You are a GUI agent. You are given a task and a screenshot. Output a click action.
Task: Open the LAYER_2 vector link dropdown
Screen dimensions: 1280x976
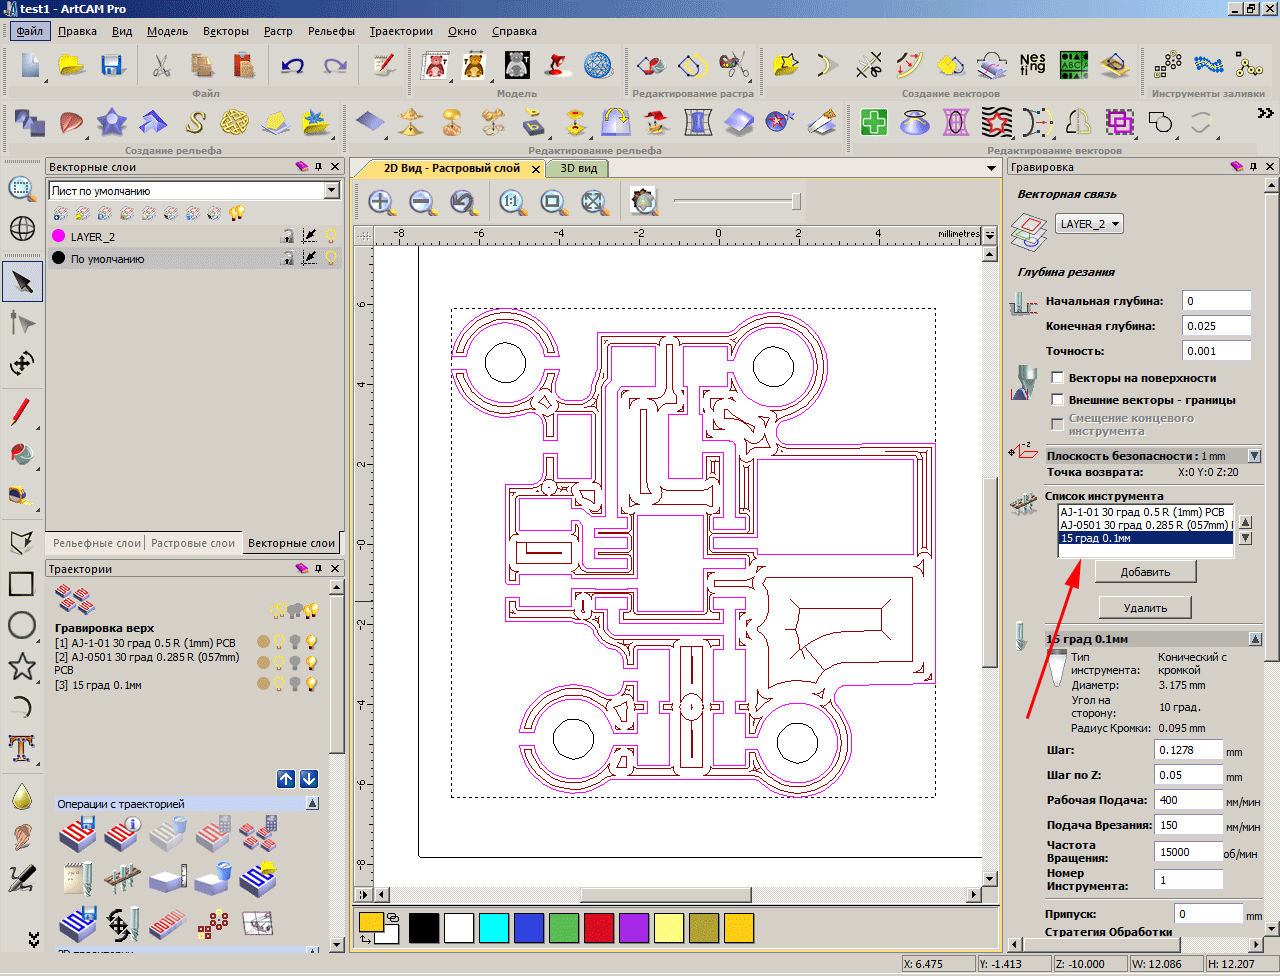(1089, 224)
